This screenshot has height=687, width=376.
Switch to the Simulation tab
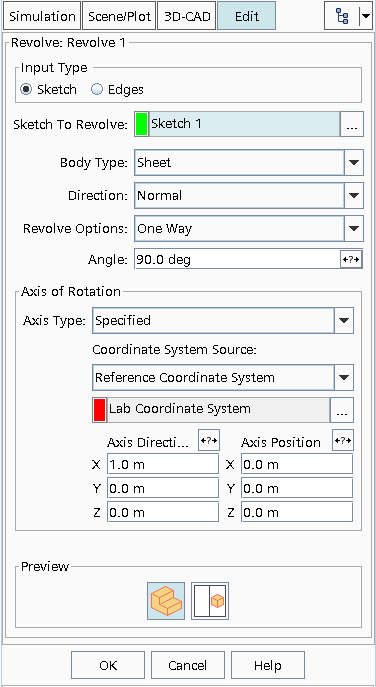[42, 16]
